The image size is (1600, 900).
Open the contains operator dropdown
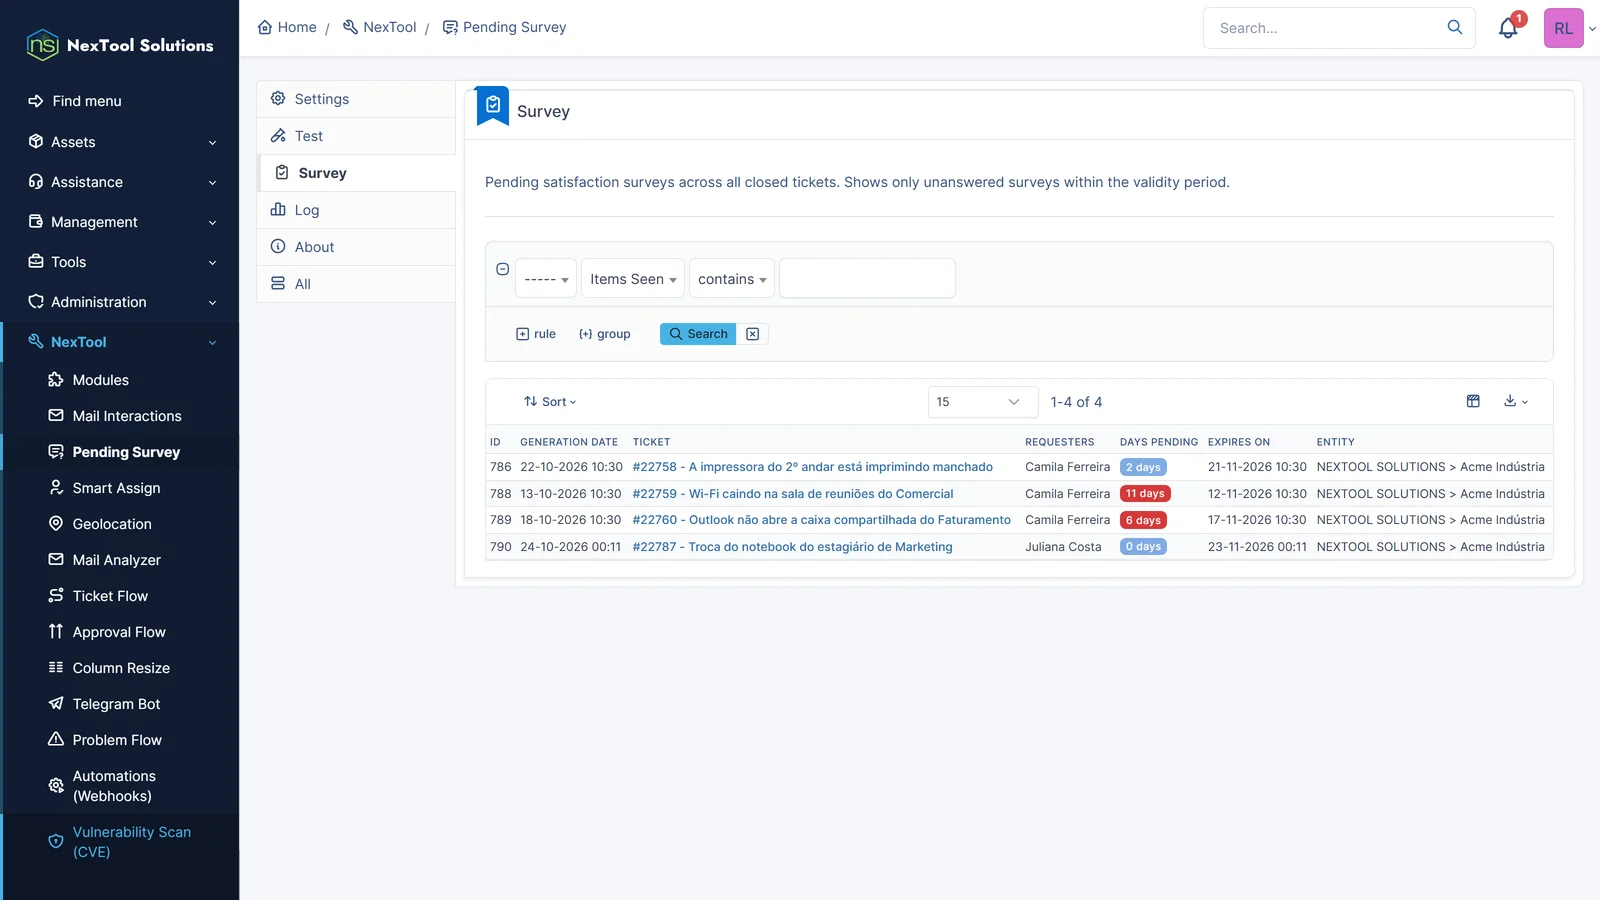[732, 279]
